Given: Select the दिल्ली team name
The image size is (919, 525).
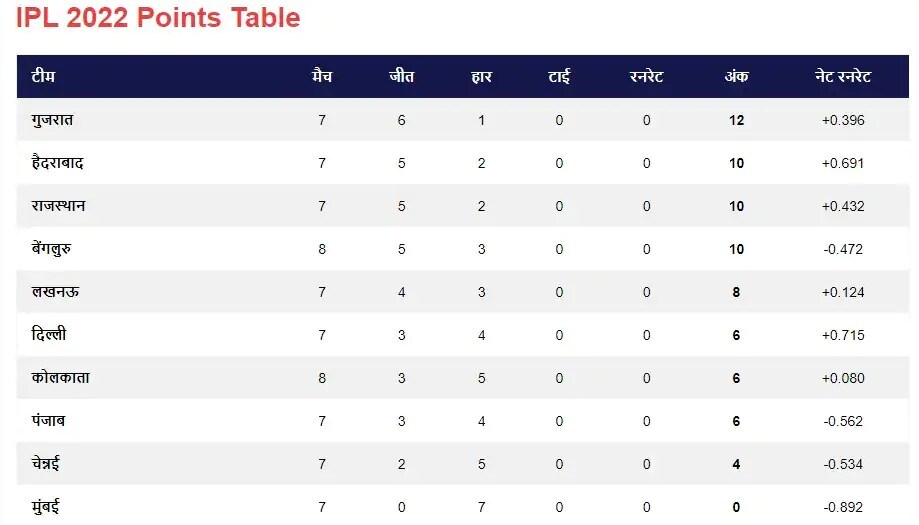Looking at the screenshot, I should pos(49,335).
